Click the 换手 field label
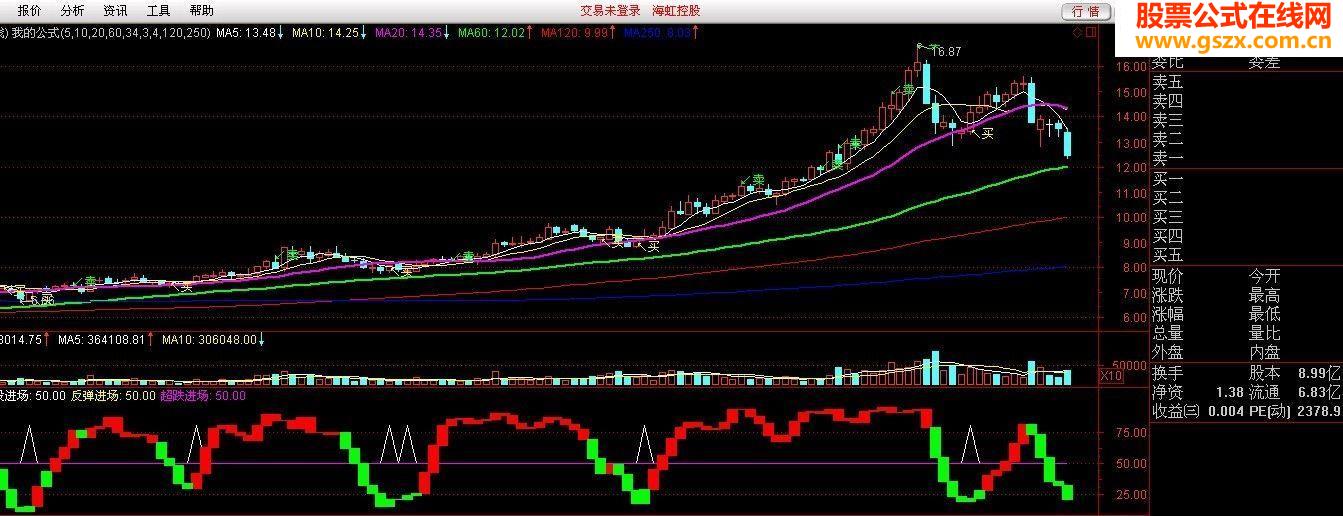 [1167, 373]
